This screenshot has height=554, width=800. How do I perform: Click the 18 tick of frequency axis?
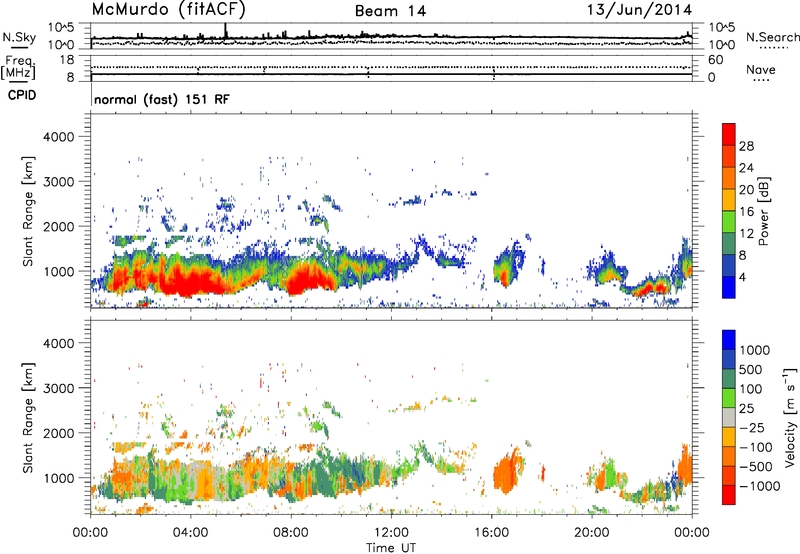pos(67,60)
